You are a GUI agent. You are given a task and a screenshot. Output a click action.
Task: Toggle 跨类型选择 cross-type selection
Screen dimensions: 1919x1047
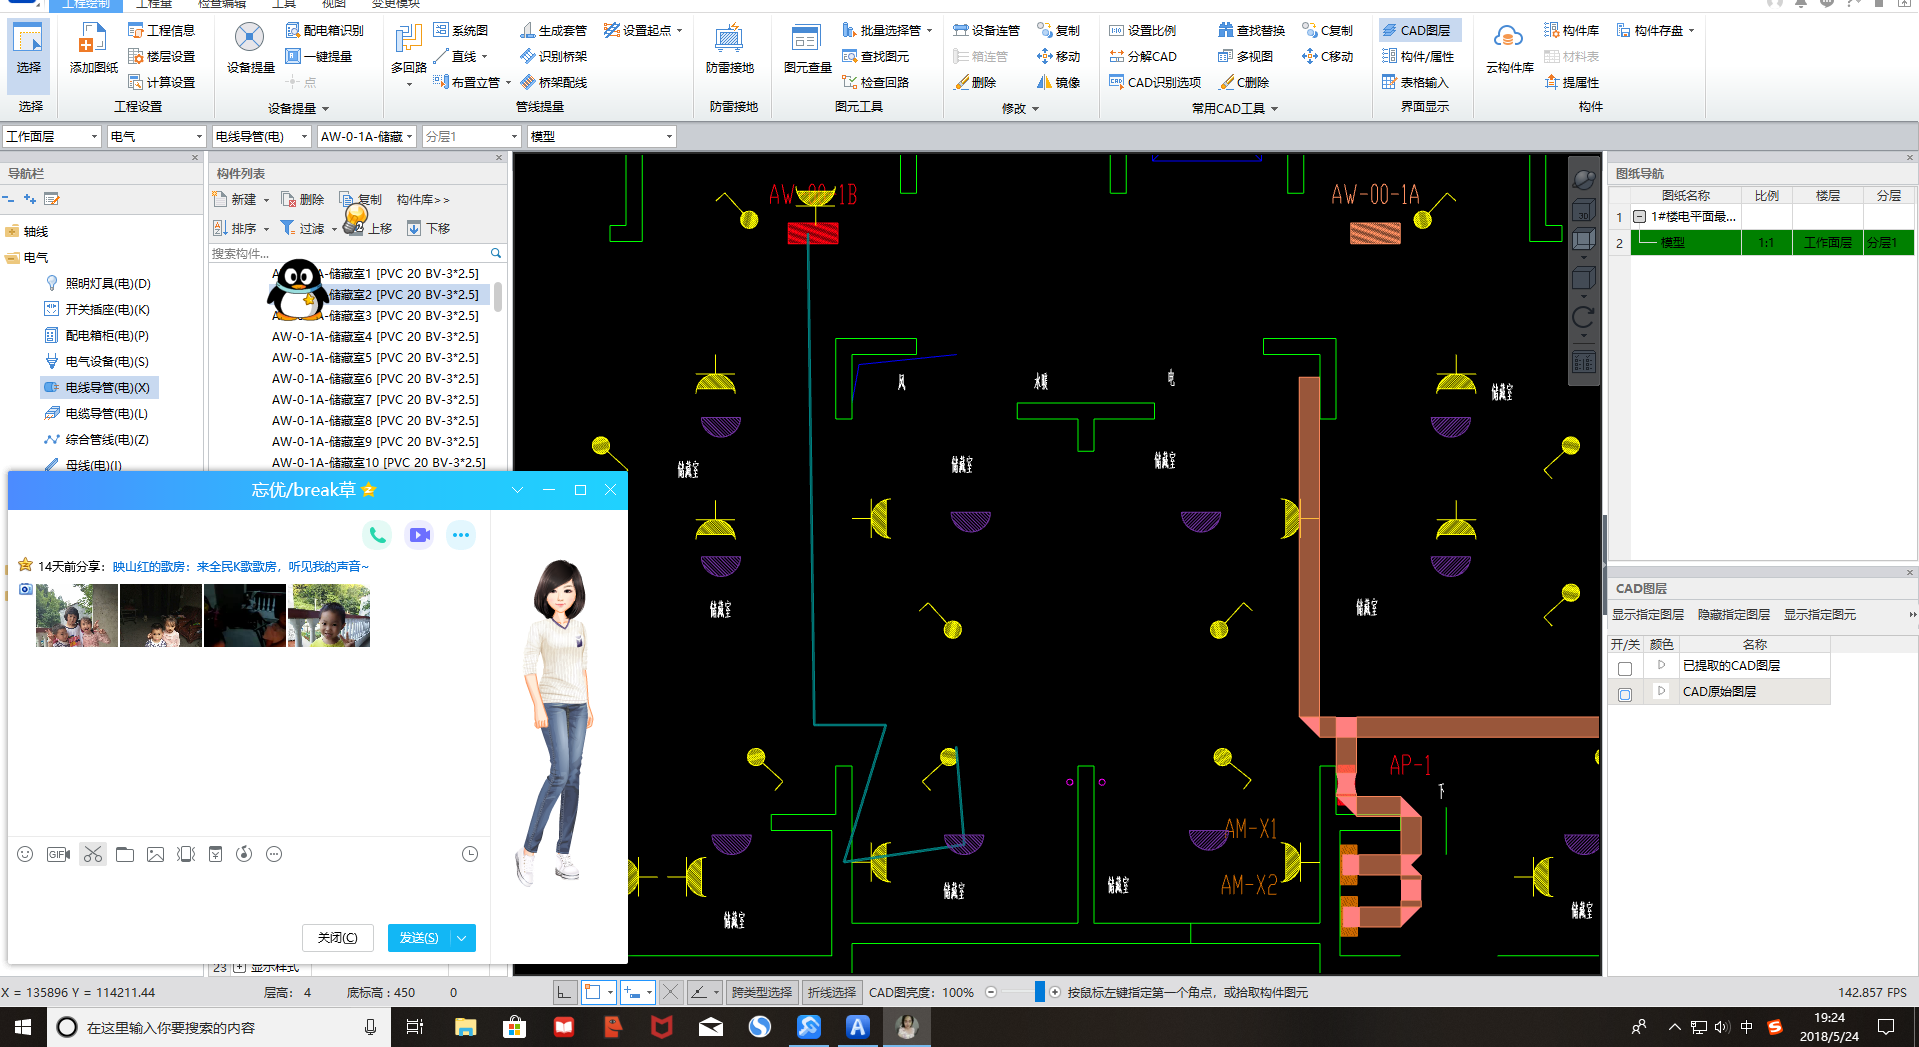(762, 992)
